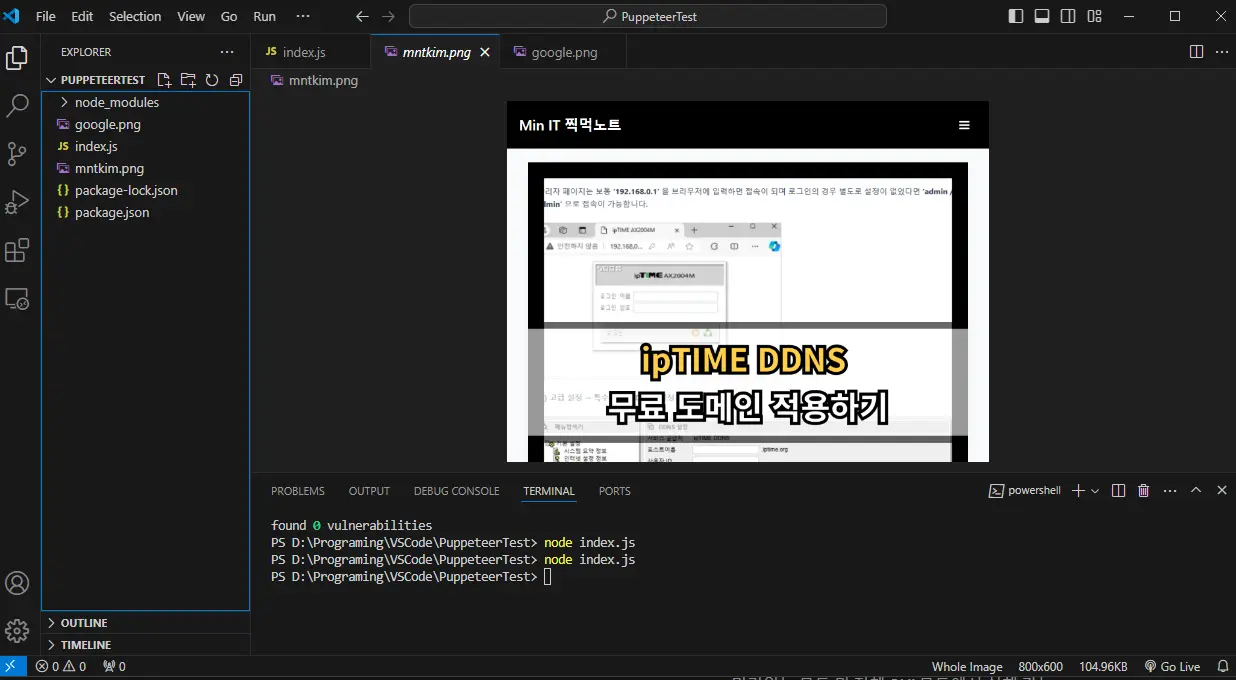Image resolution: width=1236 pixels, height=680 pixels.
Task: Split the terminal panel
Action: (1118, 491)
